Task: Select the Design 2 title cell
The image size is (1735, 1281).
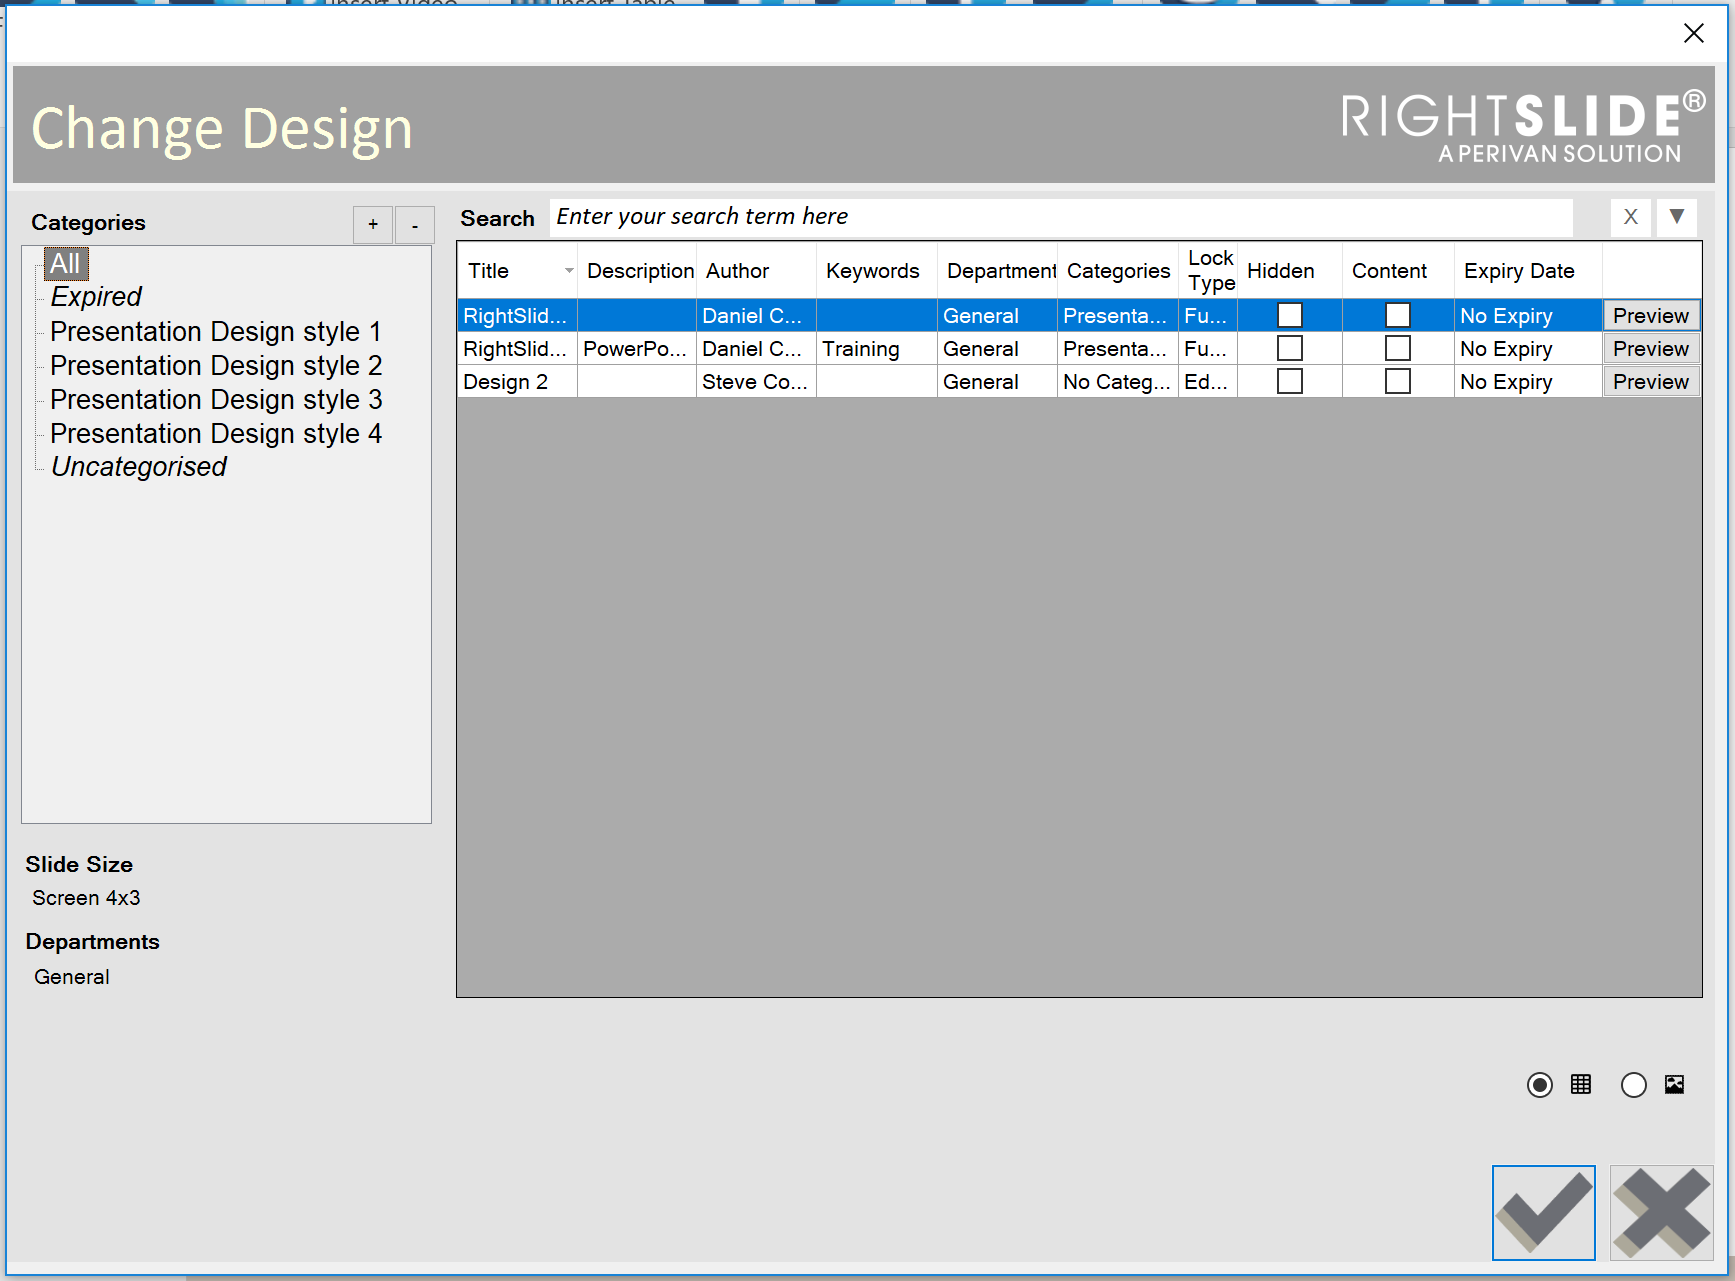Action: [517, 381]
